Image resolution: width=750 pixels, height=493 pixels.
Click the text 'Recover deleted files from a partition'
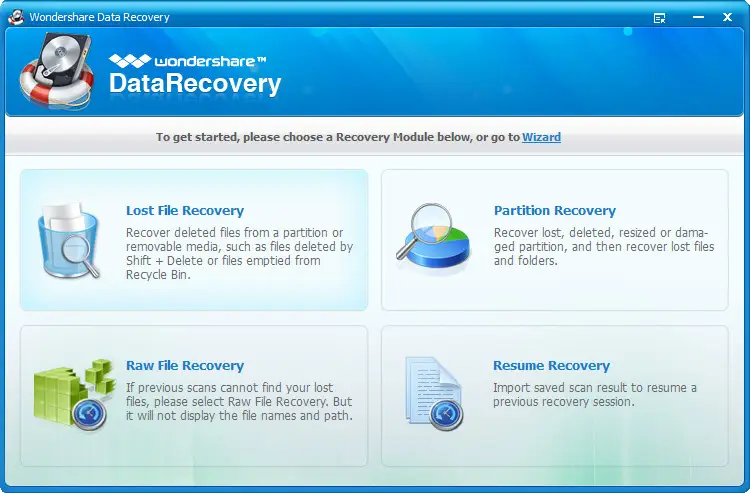click(234, 233)
